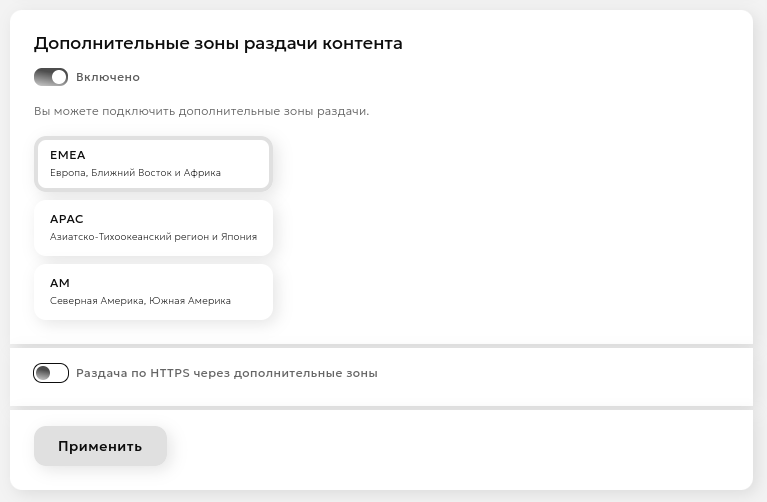Viewport: 767px width, 502px height.
Task: Click the AM title text
Action: click(60, 283)
